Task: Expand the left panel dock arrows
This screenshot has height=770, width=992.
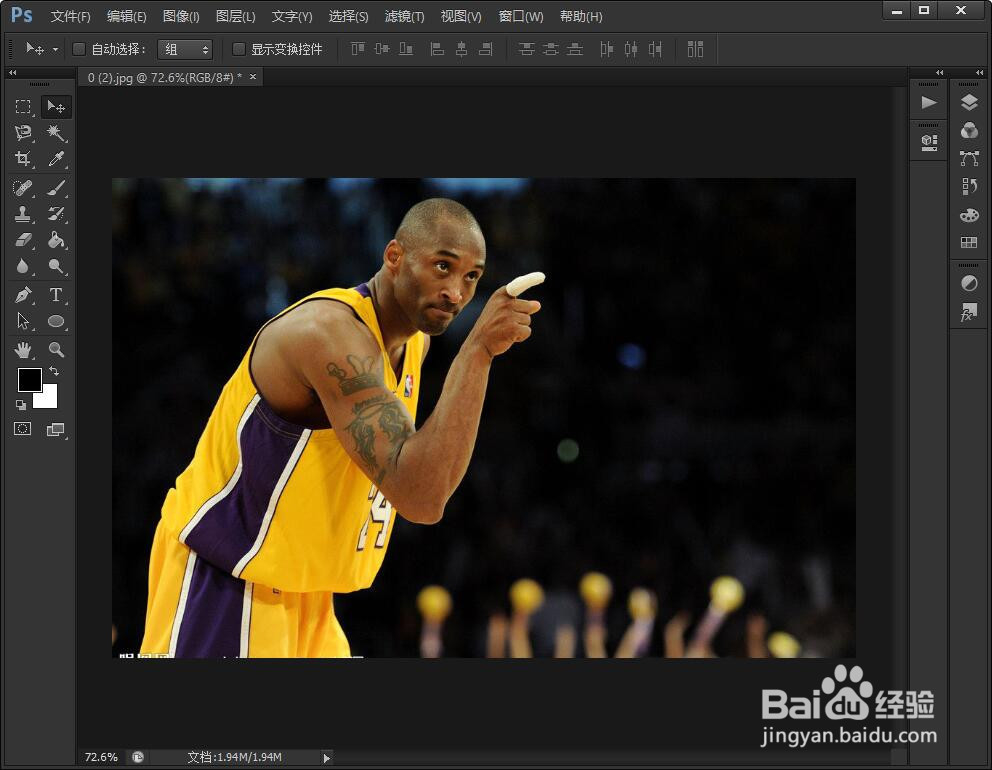Action: coord(939,73)
